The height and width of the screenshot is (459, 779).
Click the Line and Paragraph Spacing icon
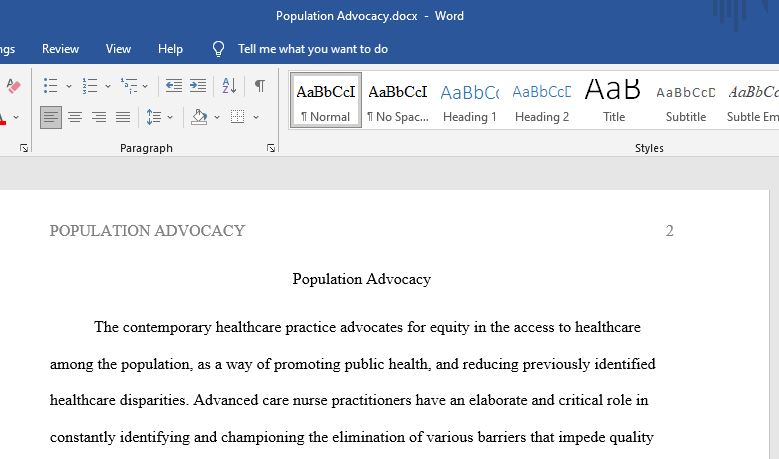pyautogui.click(x=154, y=117)
